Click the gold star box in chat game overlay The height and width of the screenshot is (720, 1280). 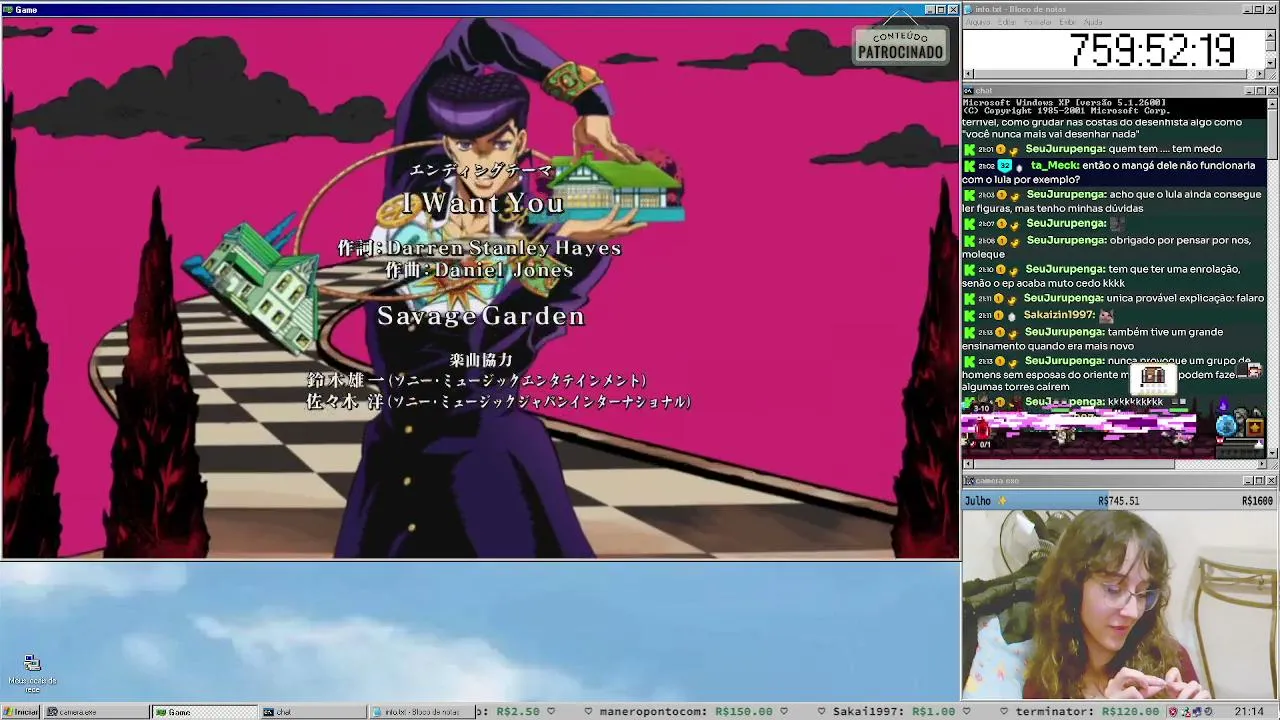1254,428
